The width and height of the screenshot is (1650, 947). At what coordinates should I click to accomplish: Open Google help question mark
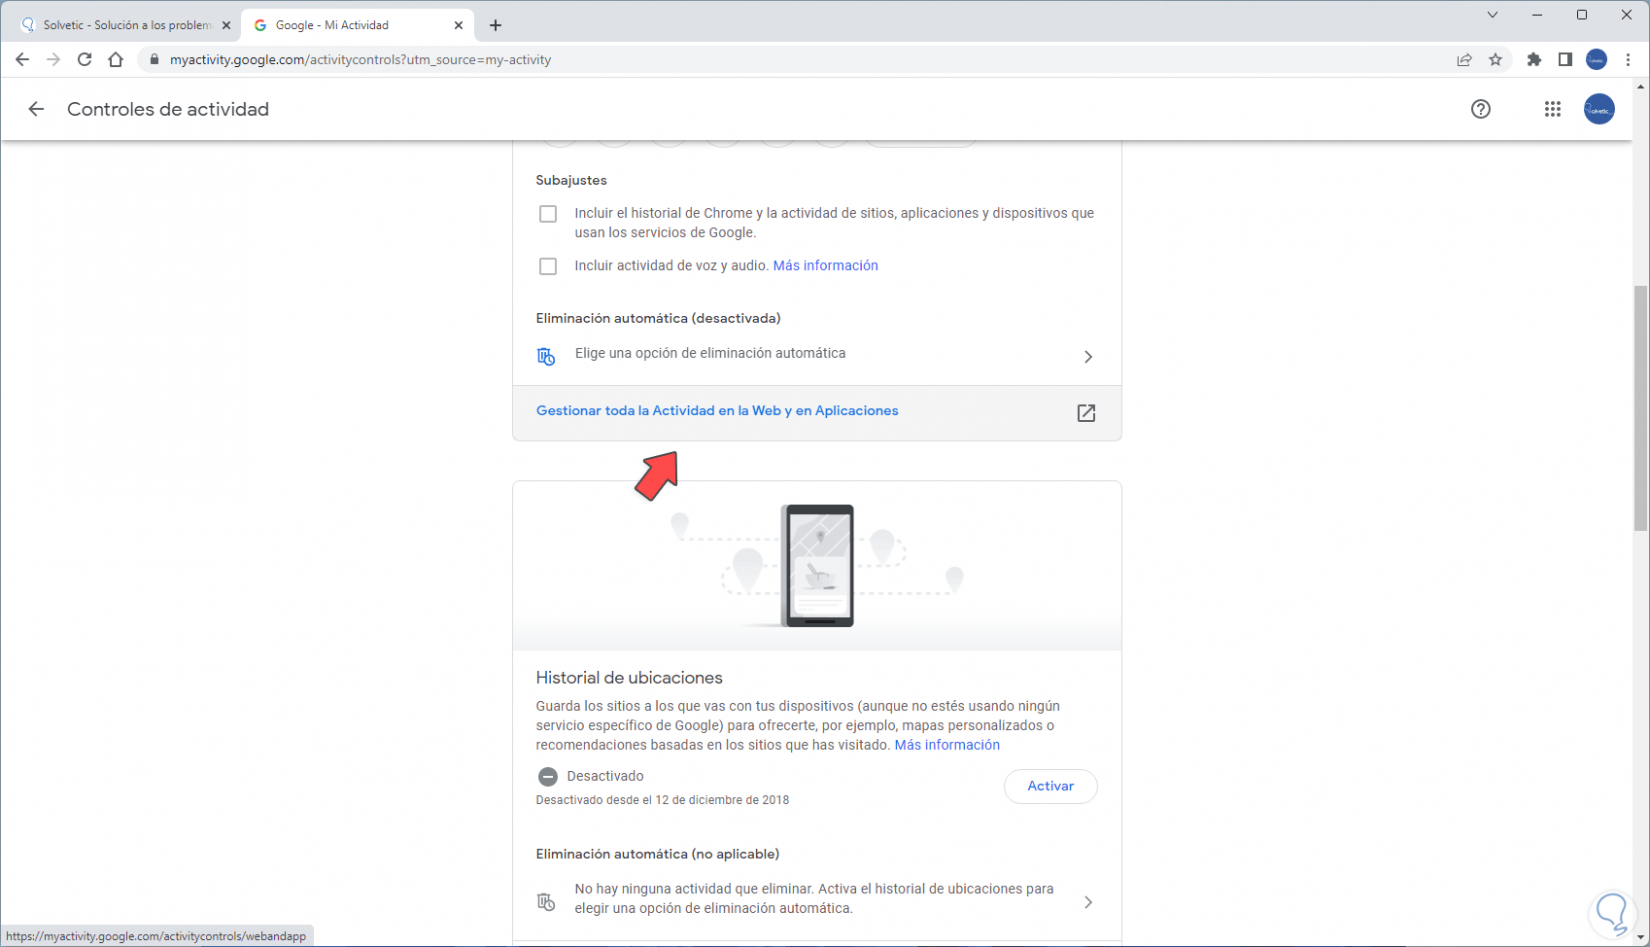1481,109
